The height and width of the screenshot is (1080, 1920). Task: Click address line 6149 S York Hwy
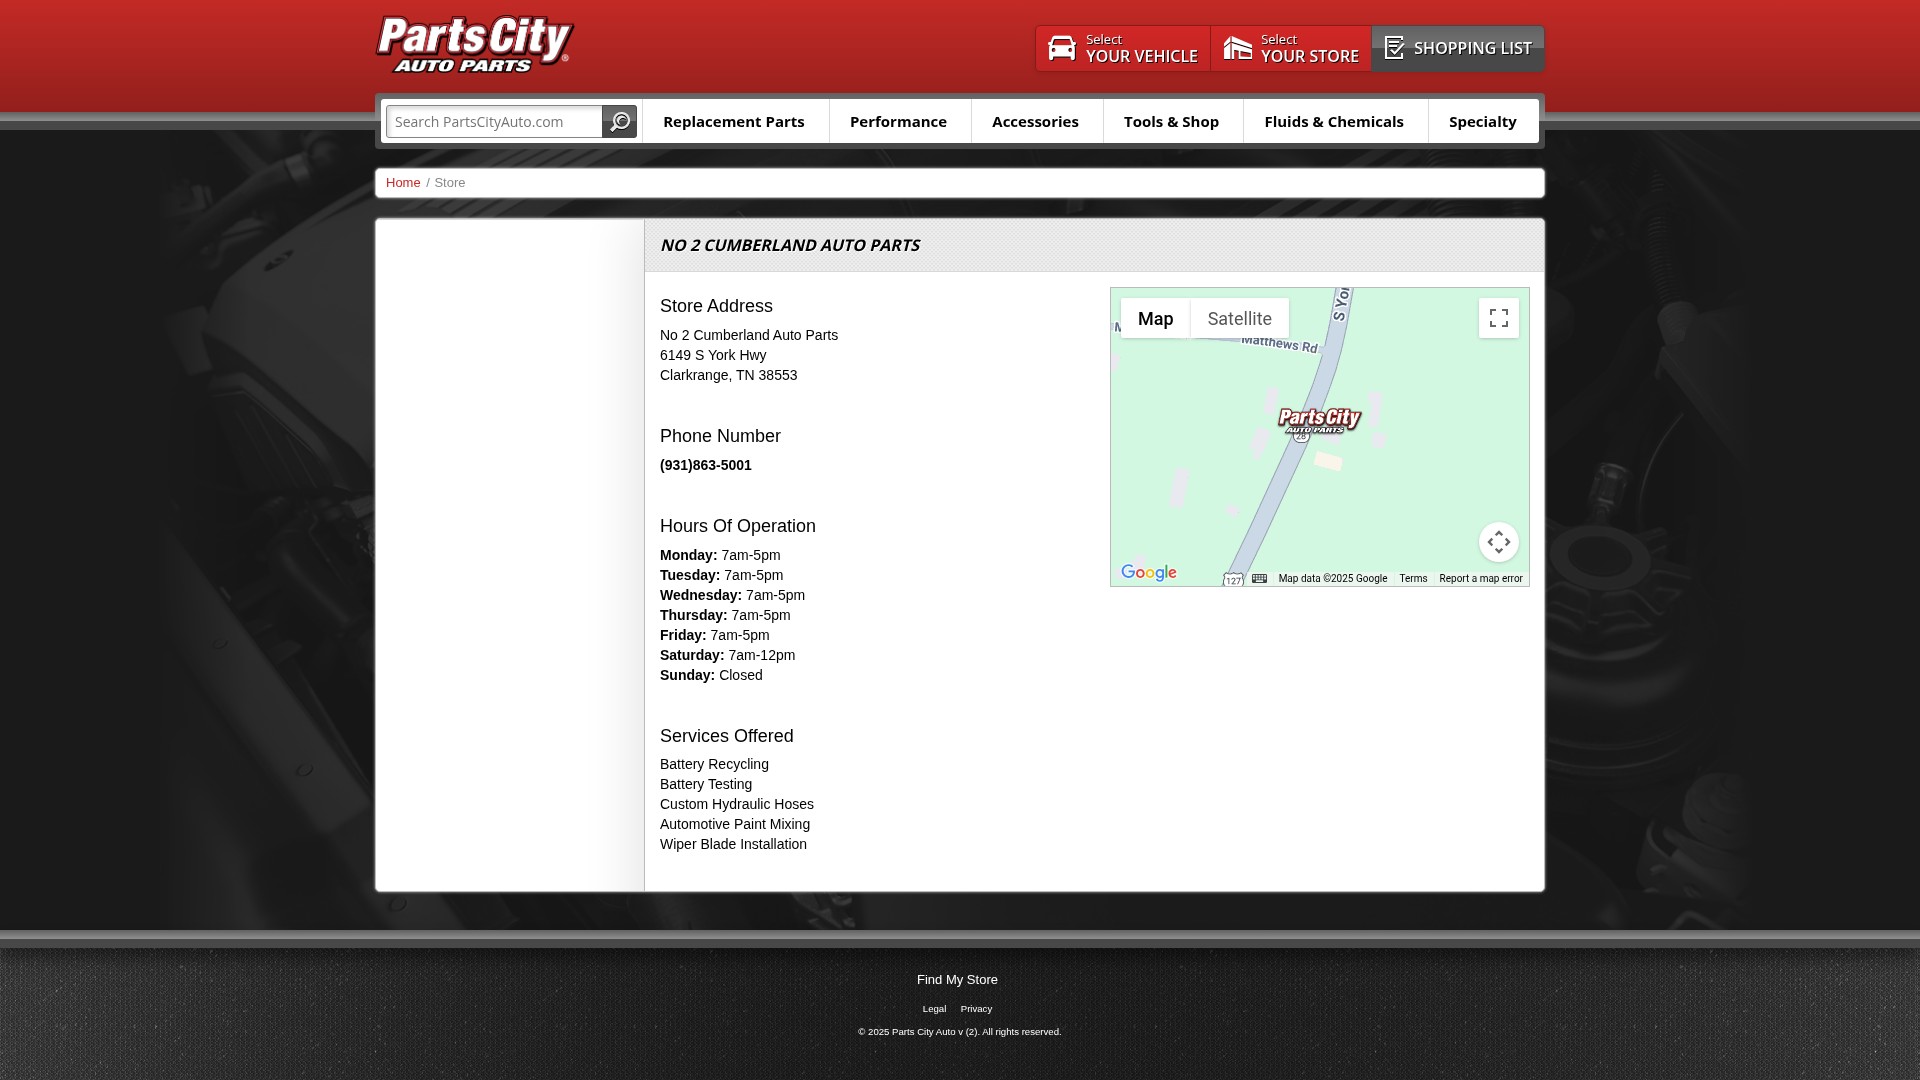tap(713, 355)
